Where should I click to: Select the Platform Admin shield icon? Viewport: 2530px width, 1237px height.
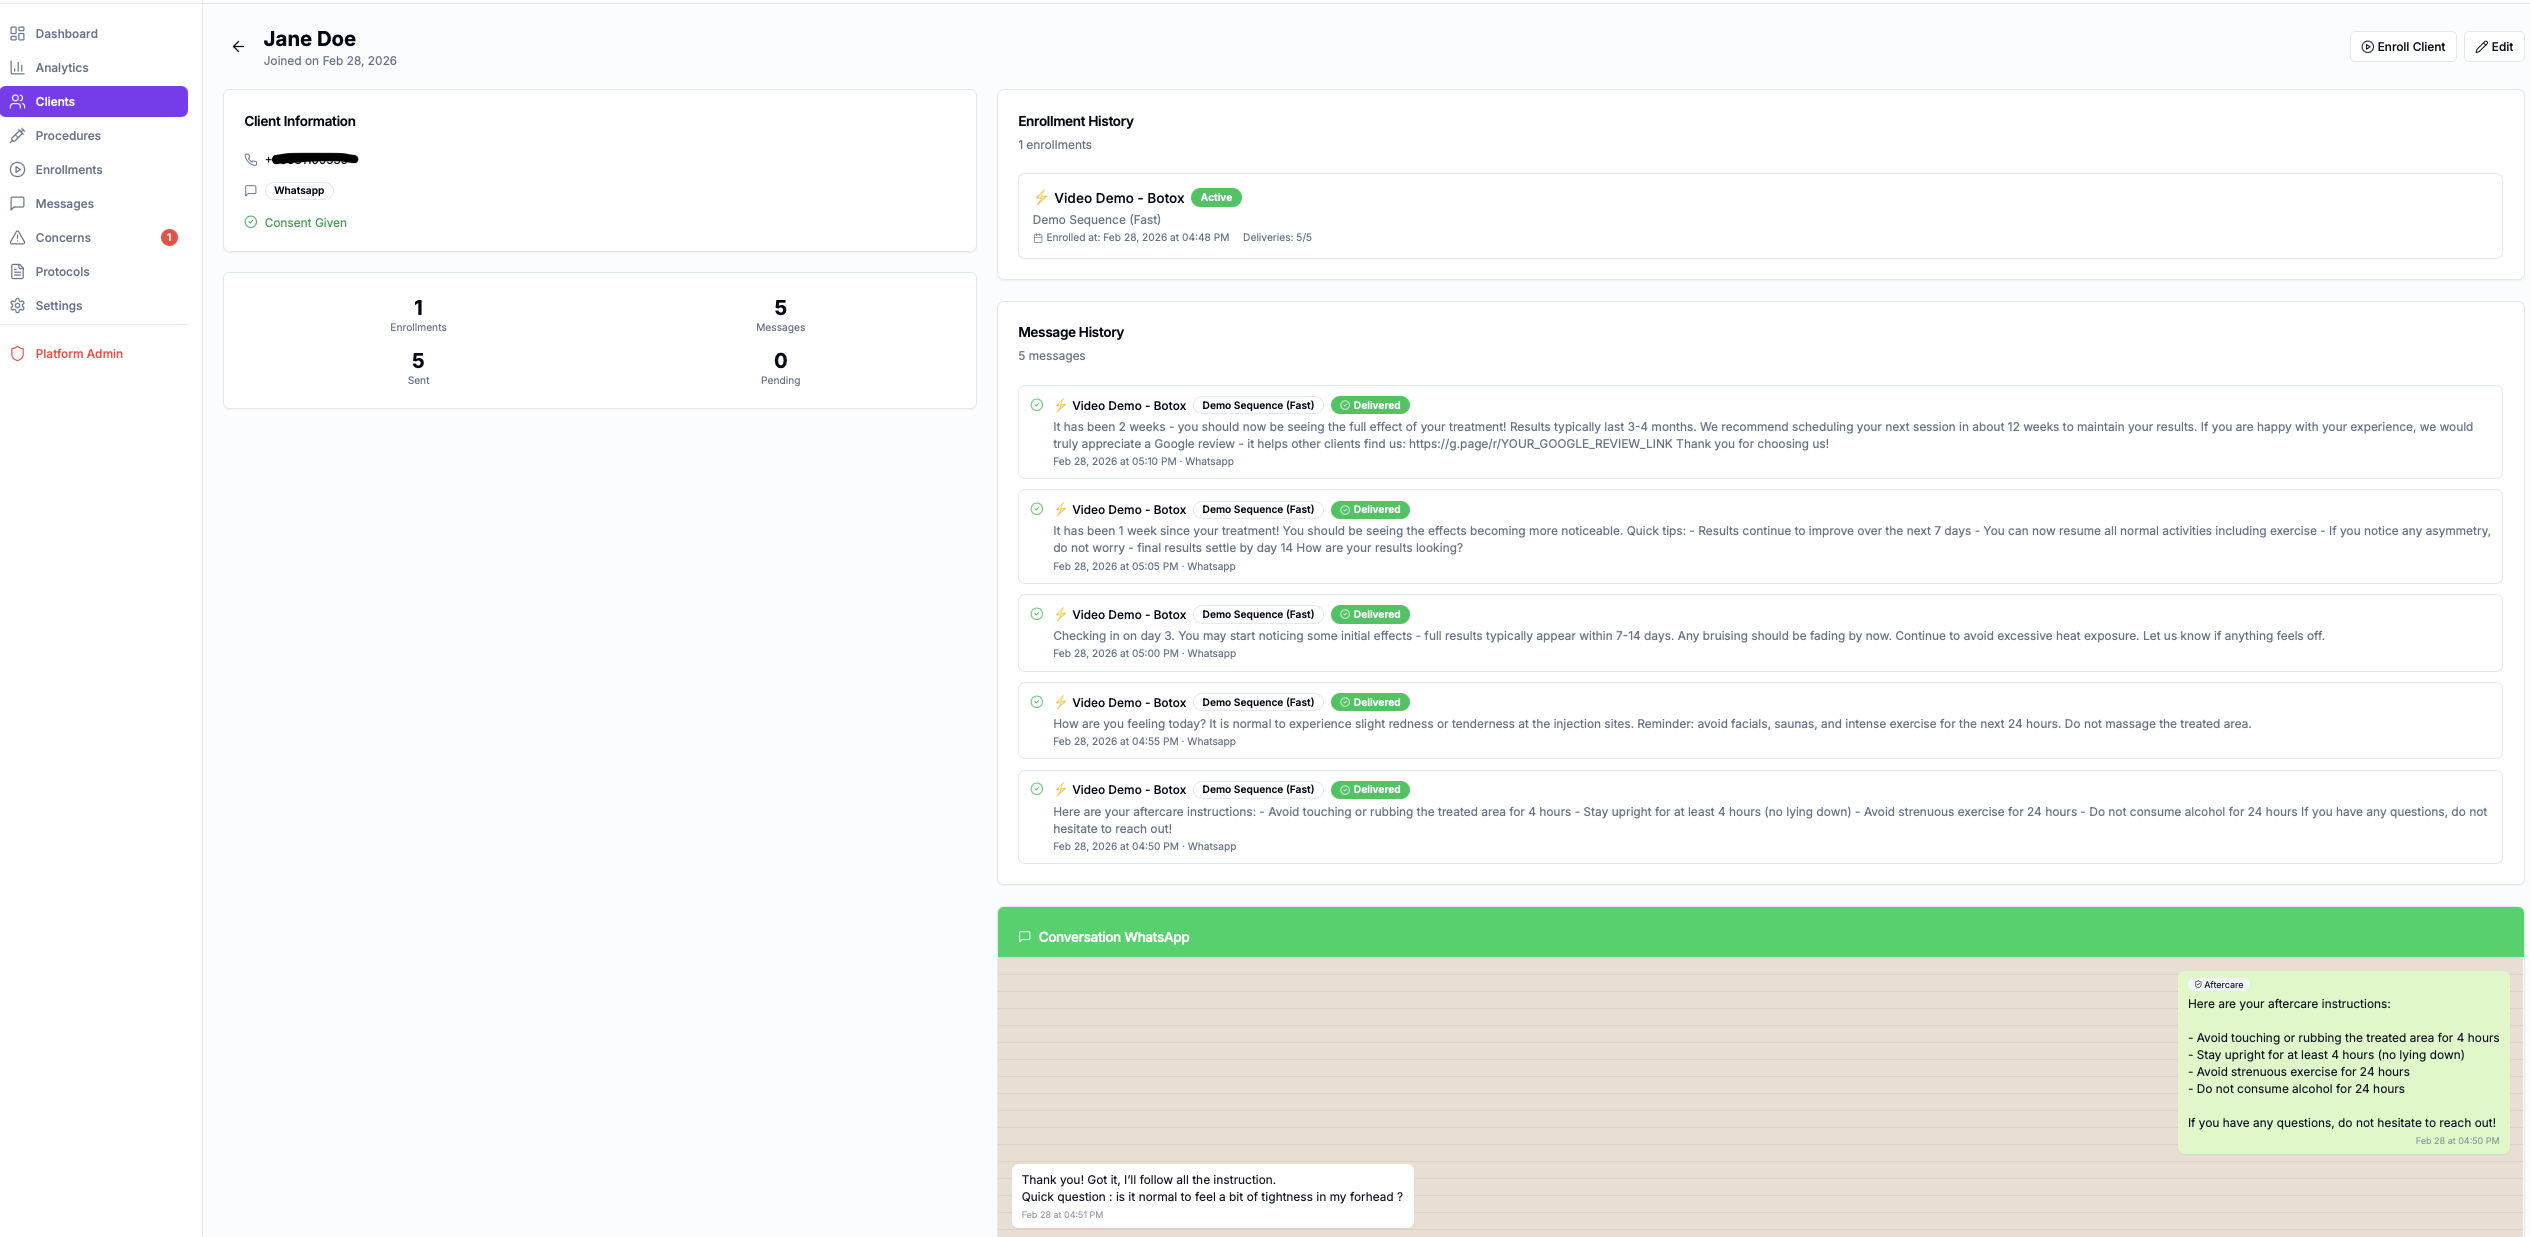point(17,353)
